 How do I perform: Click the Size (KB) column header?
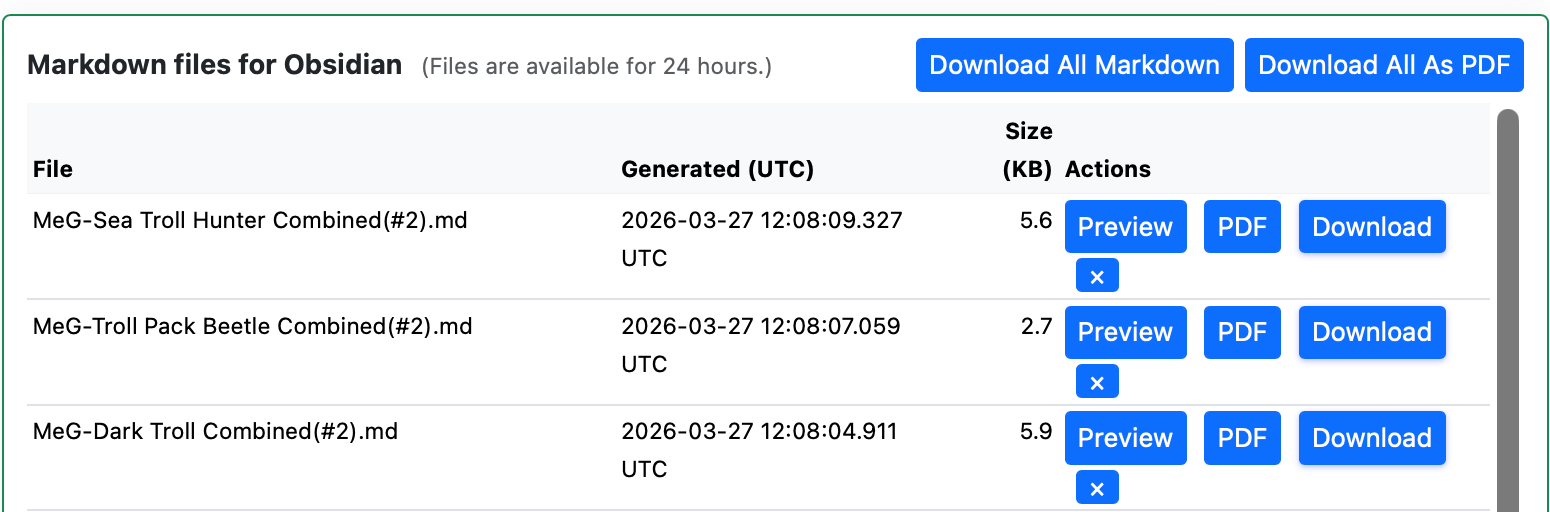1028,150
